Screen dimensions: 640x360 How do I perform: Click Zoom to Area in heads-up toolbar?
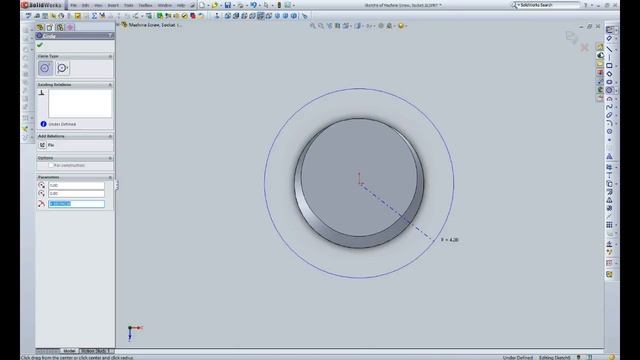(321, 26)
